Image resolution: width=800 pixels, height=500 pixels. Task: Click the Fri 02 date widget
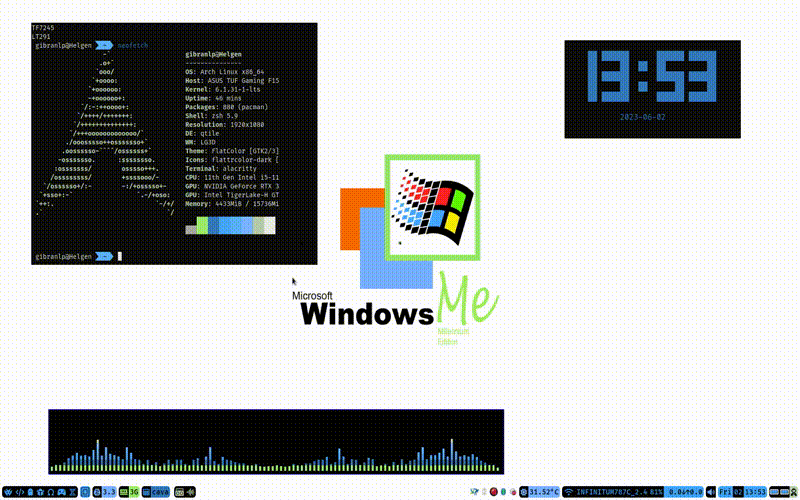coord(731,492)
